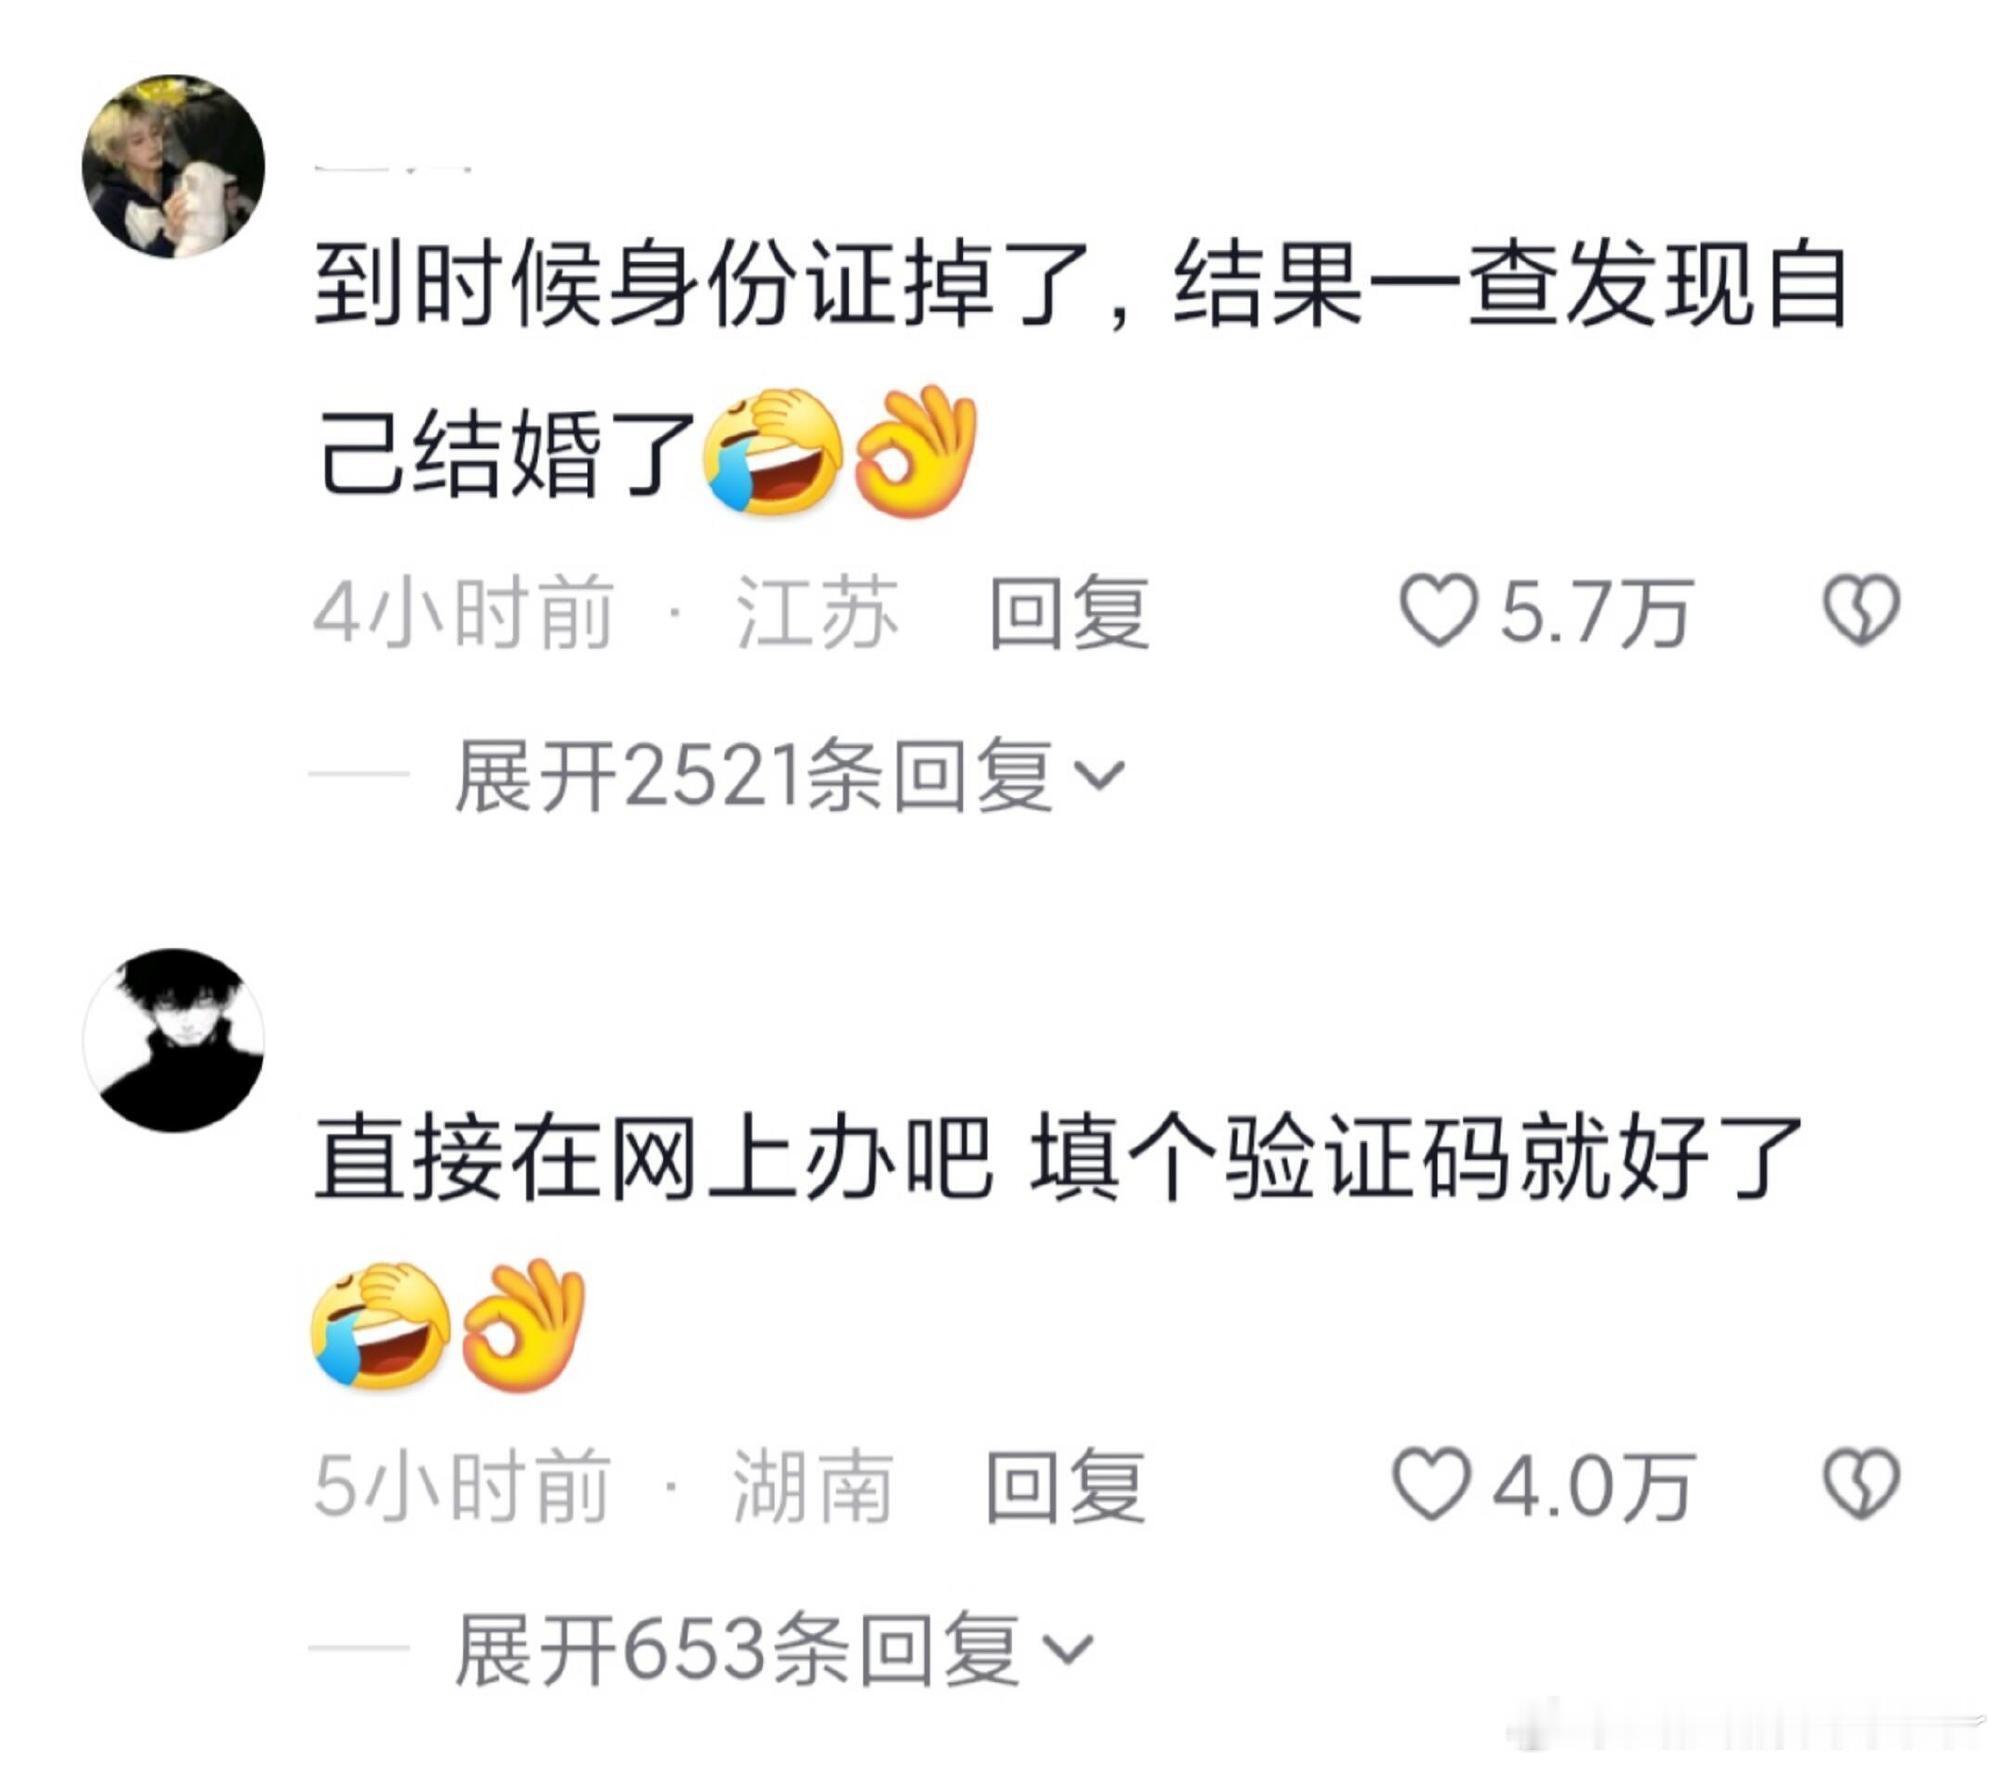Tap the laughing-crying emoji in second comment
This screenshot has width=2000, height=1770.
(380, 1325)
